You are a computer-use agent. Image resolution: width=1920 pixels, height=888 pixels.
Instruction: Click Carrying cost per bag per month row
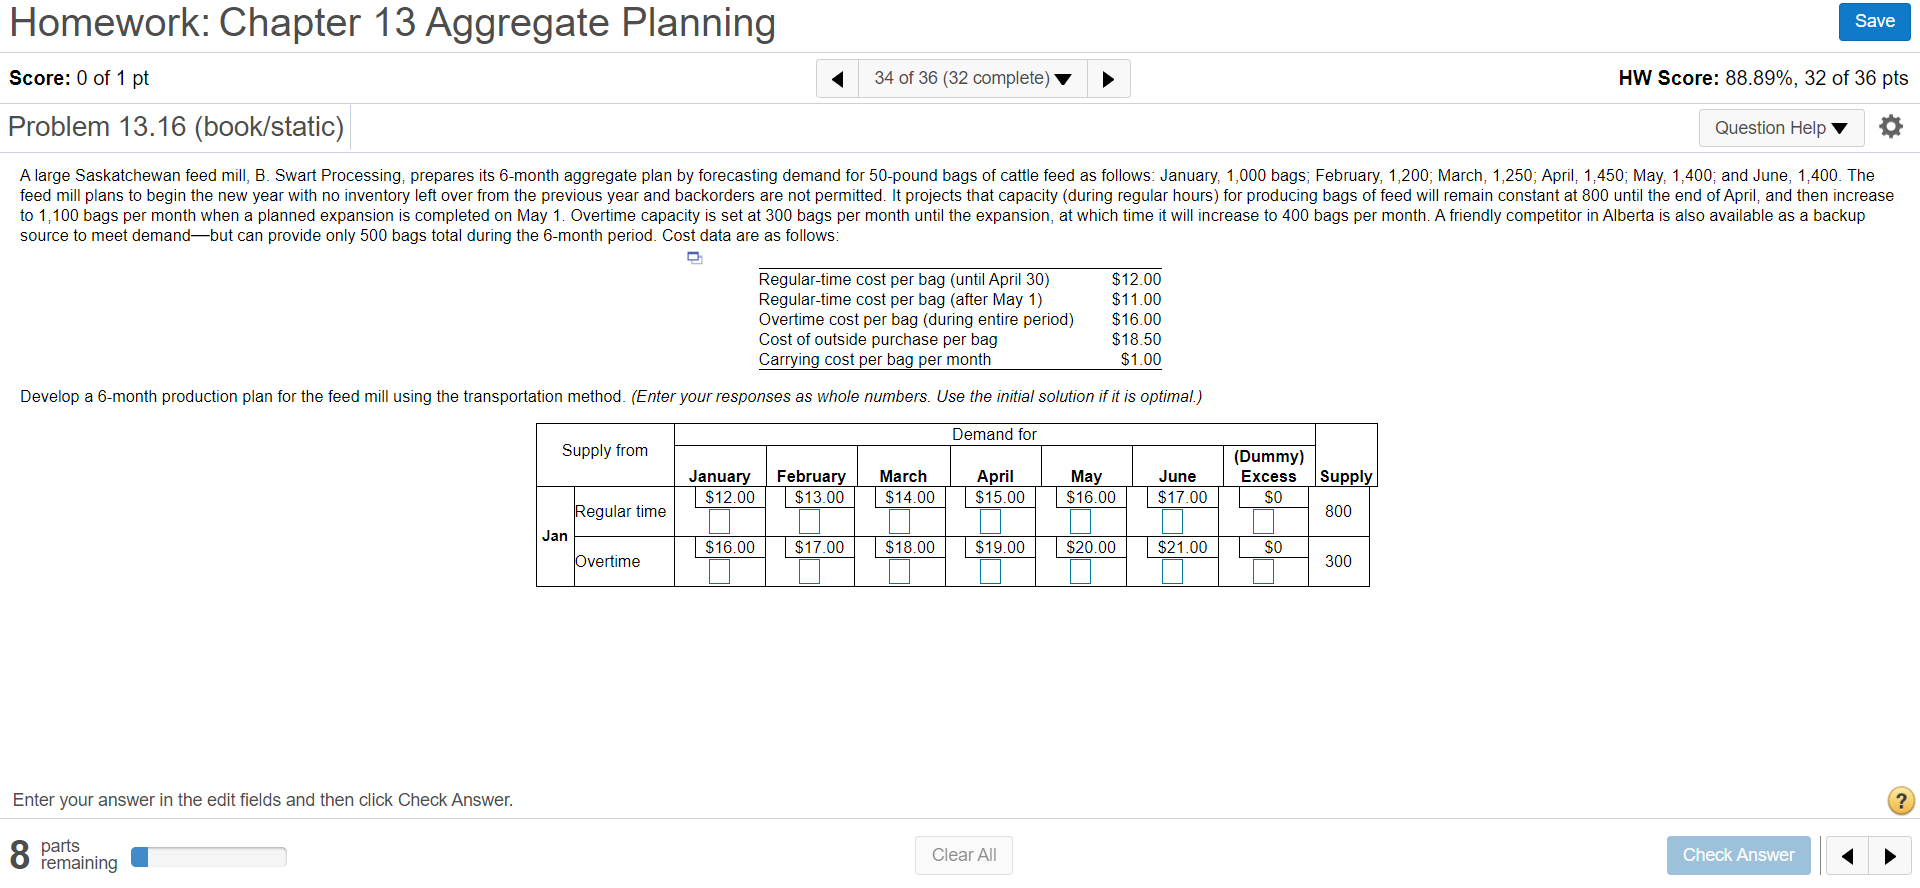click(x=960, y=359)
